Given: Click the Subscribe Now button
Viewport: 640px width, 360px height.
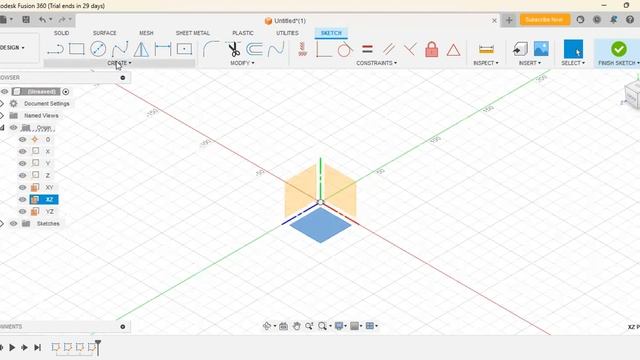Looking at the screenshot, I should (x=544, y=20).
